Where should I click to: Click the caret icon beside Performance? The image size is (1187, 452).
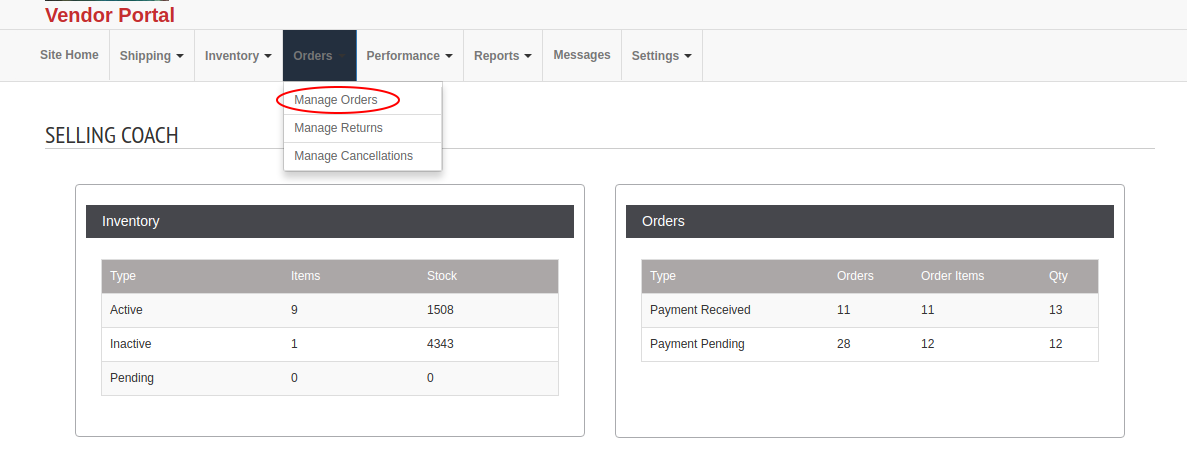[449, 56]
